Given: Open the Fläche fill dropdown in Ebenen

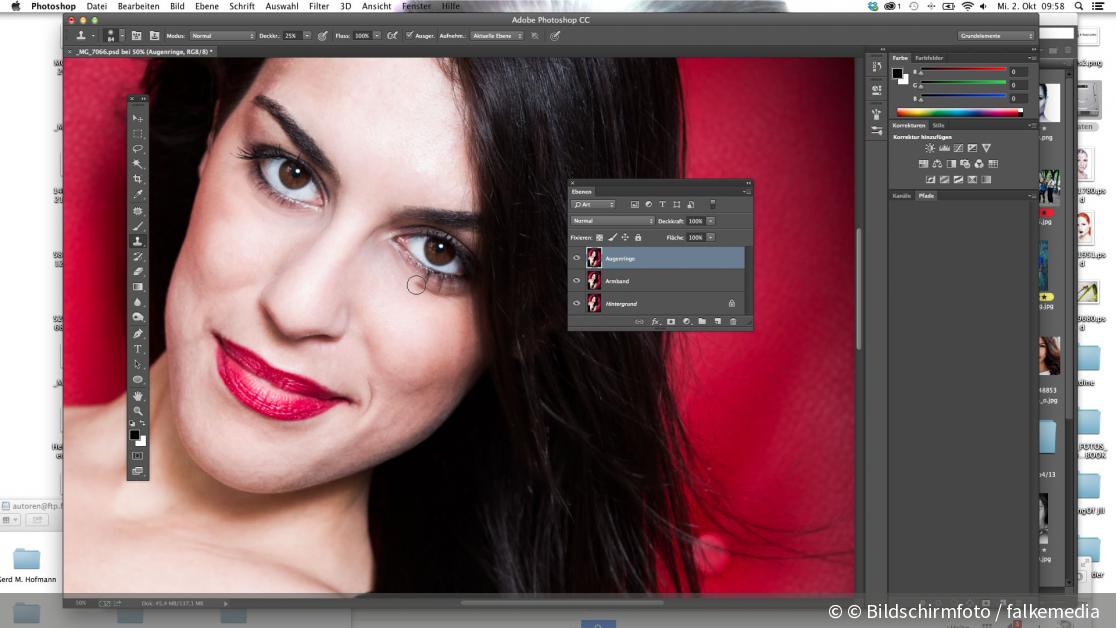Looking at the screenshot, I should point(710,237).
